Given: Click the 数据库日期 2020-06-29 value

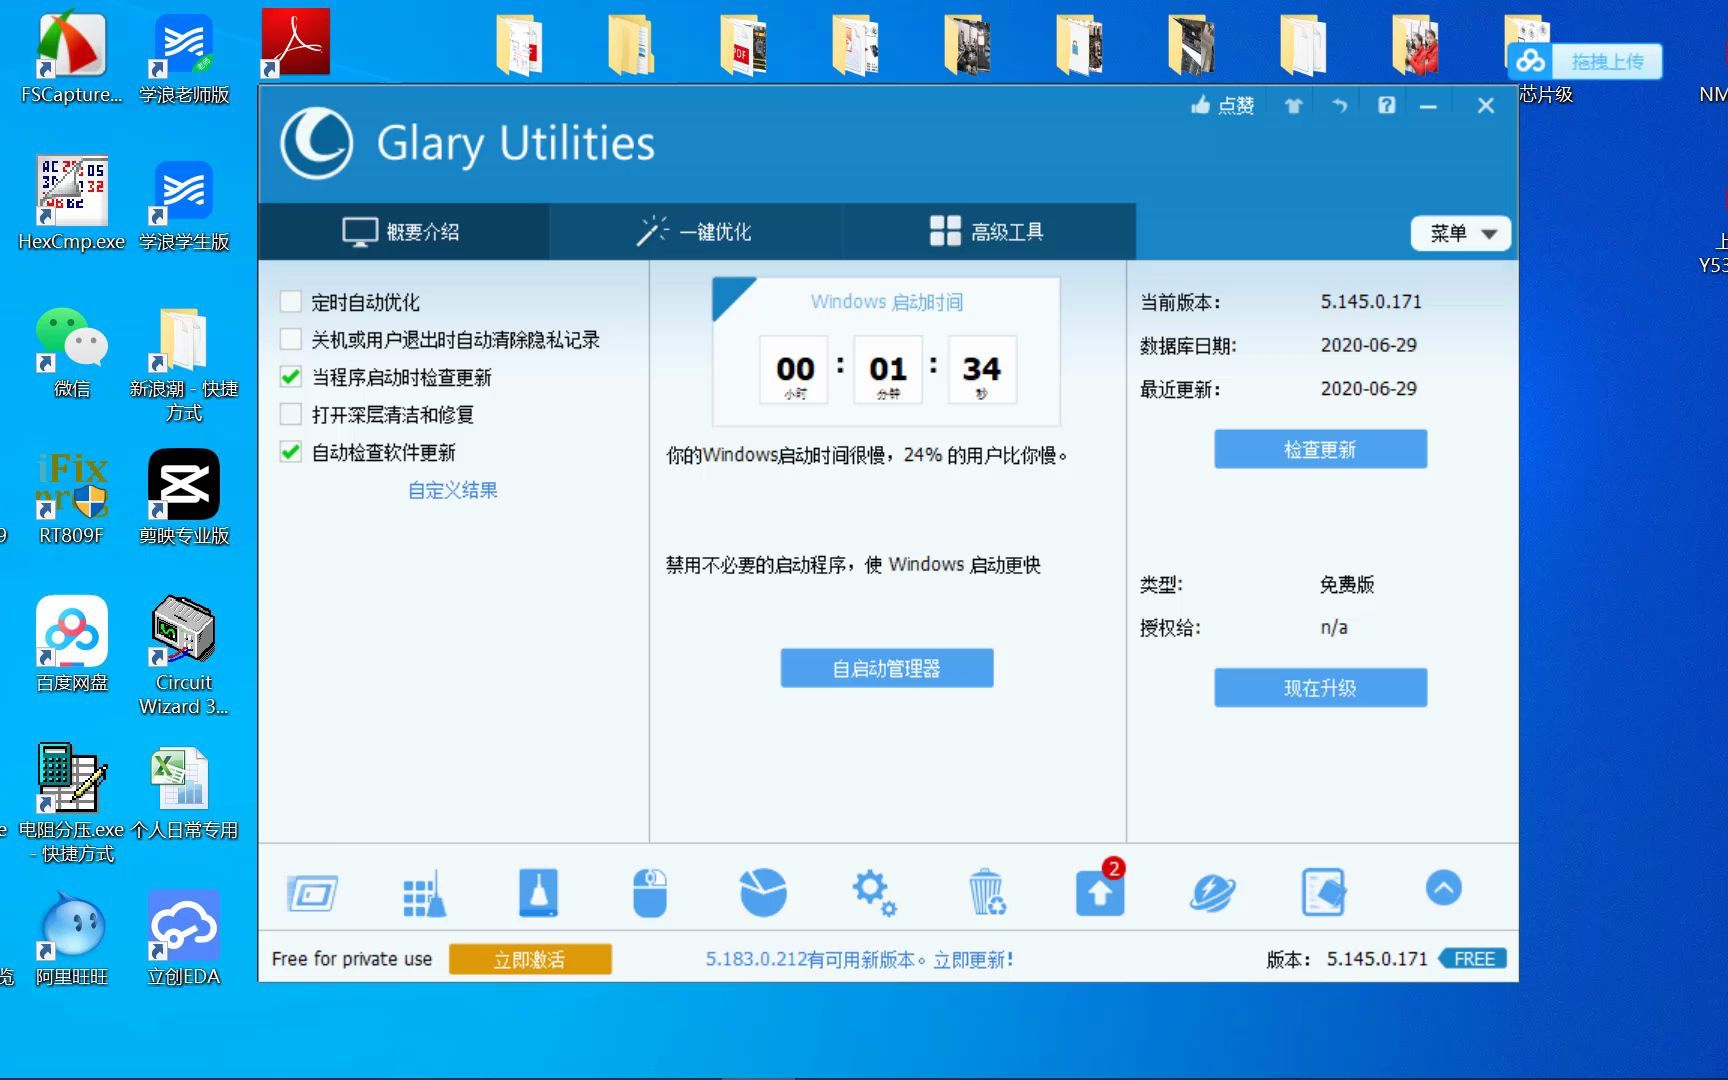Looking at the screenshot, I should (1368, 345).
